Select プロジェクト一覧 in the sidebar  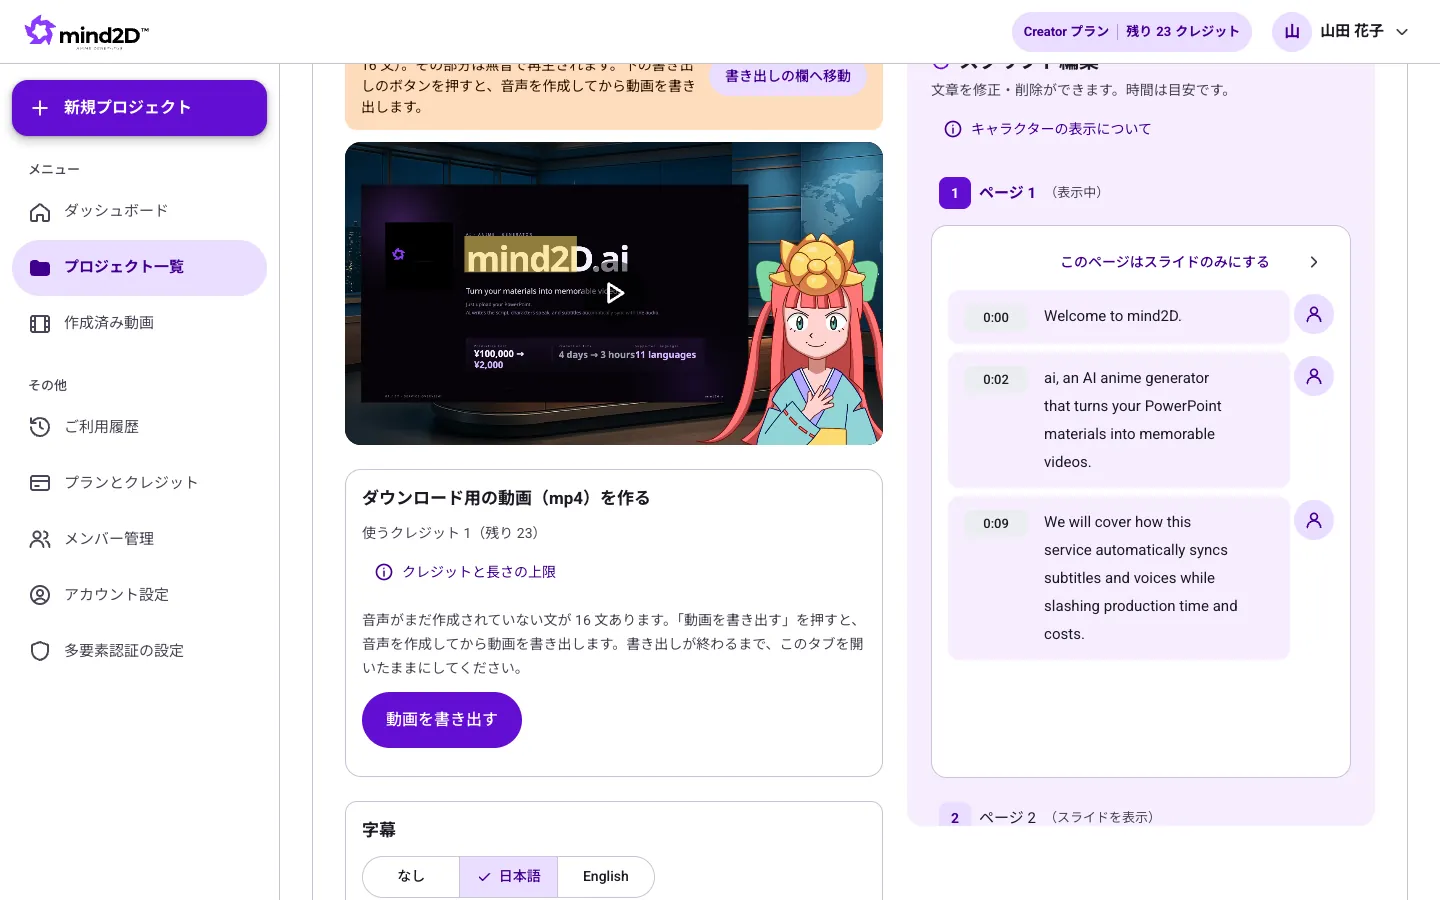(x=139, y=267)
